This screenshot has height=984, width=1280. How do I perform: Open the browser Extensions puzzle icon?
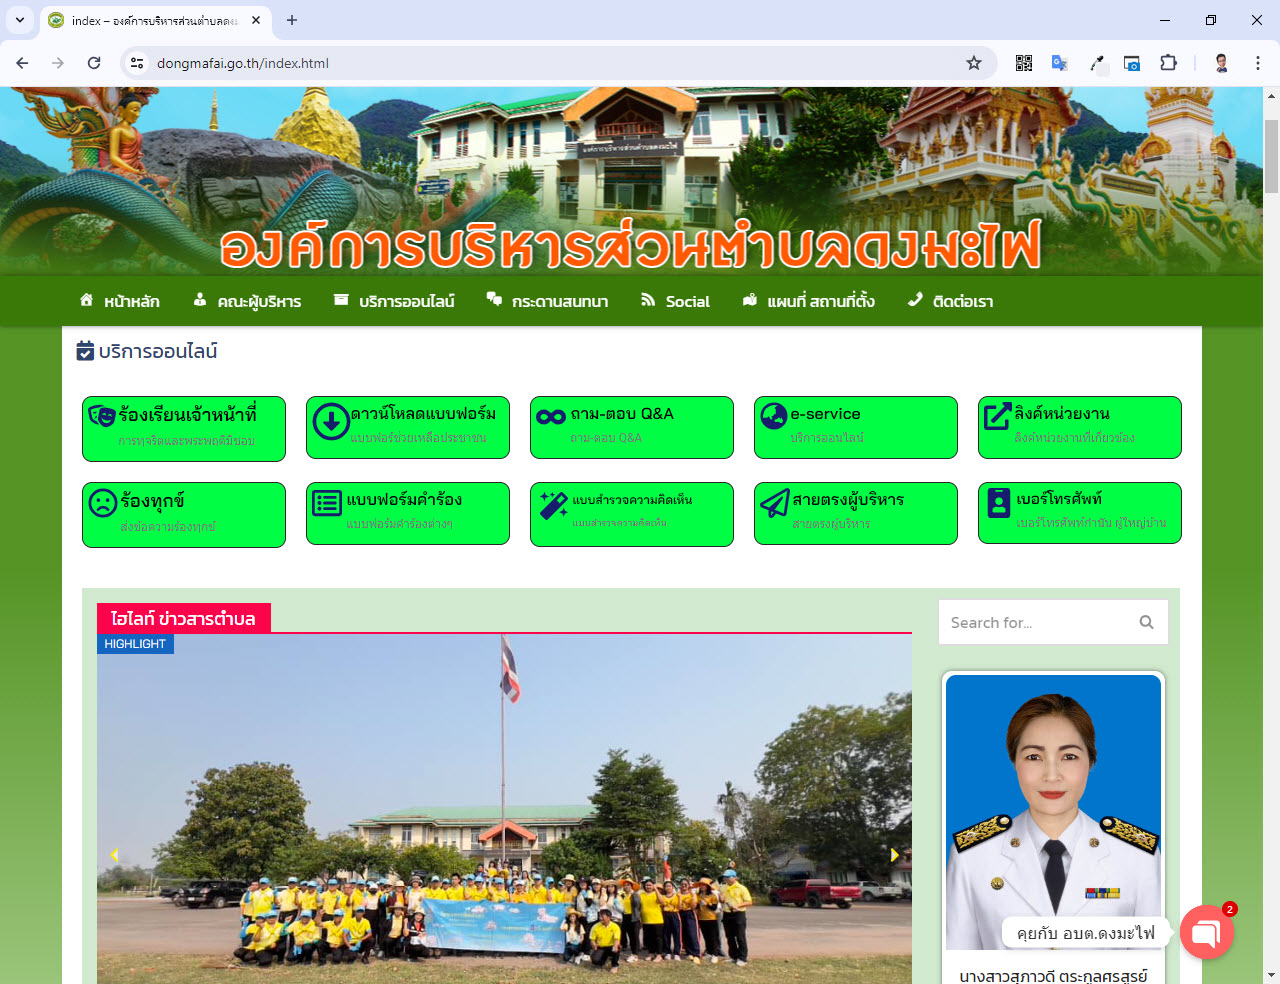[x=1168, y=63]
